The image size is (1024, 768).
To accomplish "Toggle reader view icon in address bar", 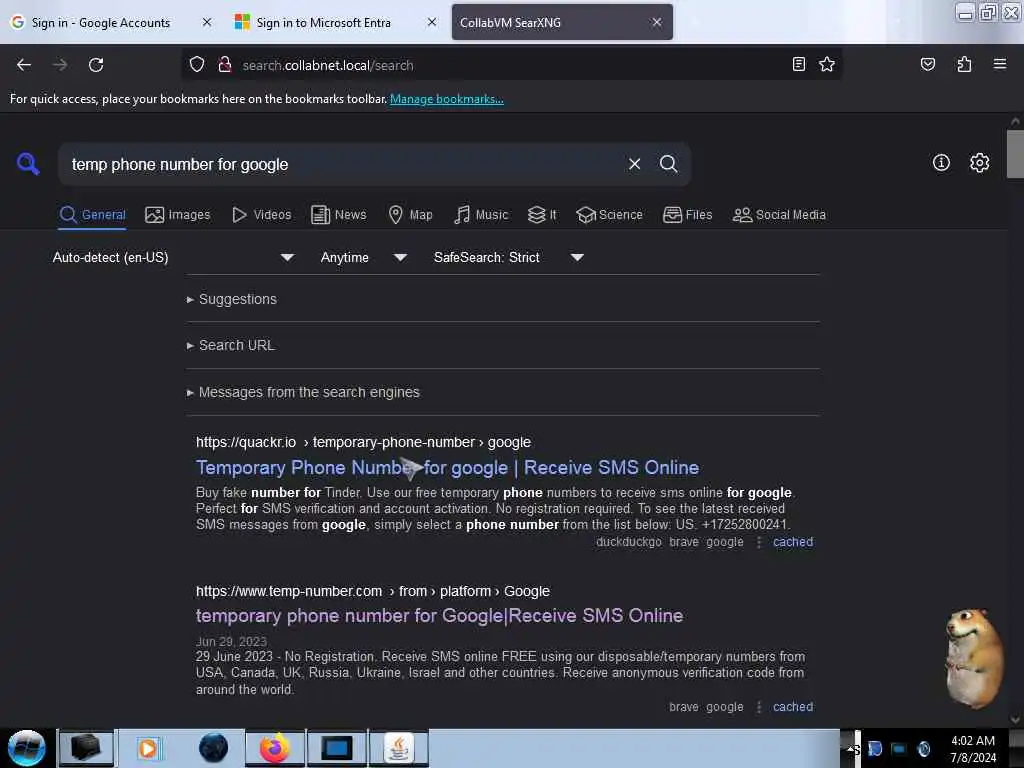I will pyautogui.click(x=798, y=64).
